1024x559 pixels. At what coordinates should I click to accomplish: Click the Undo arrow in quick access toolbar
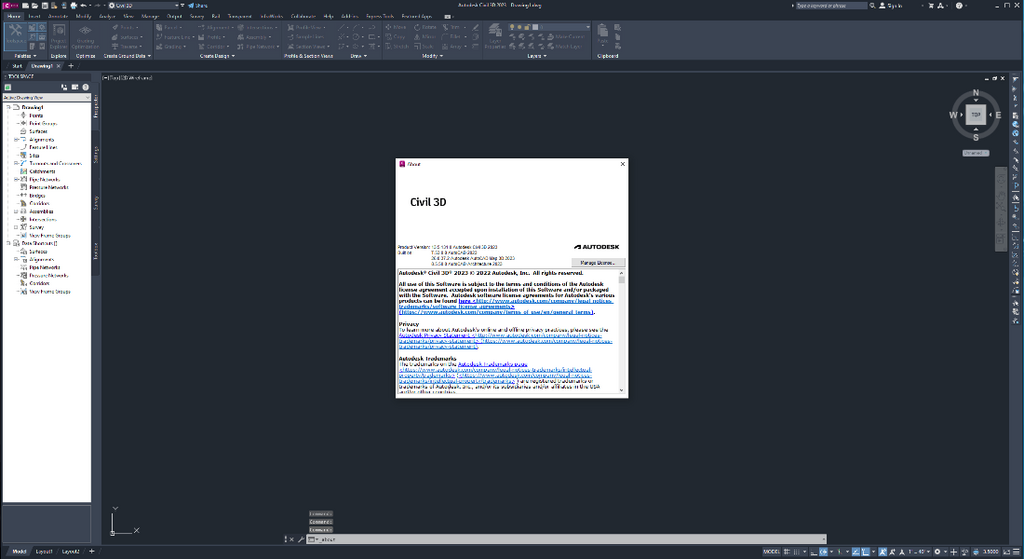[83, 5]
